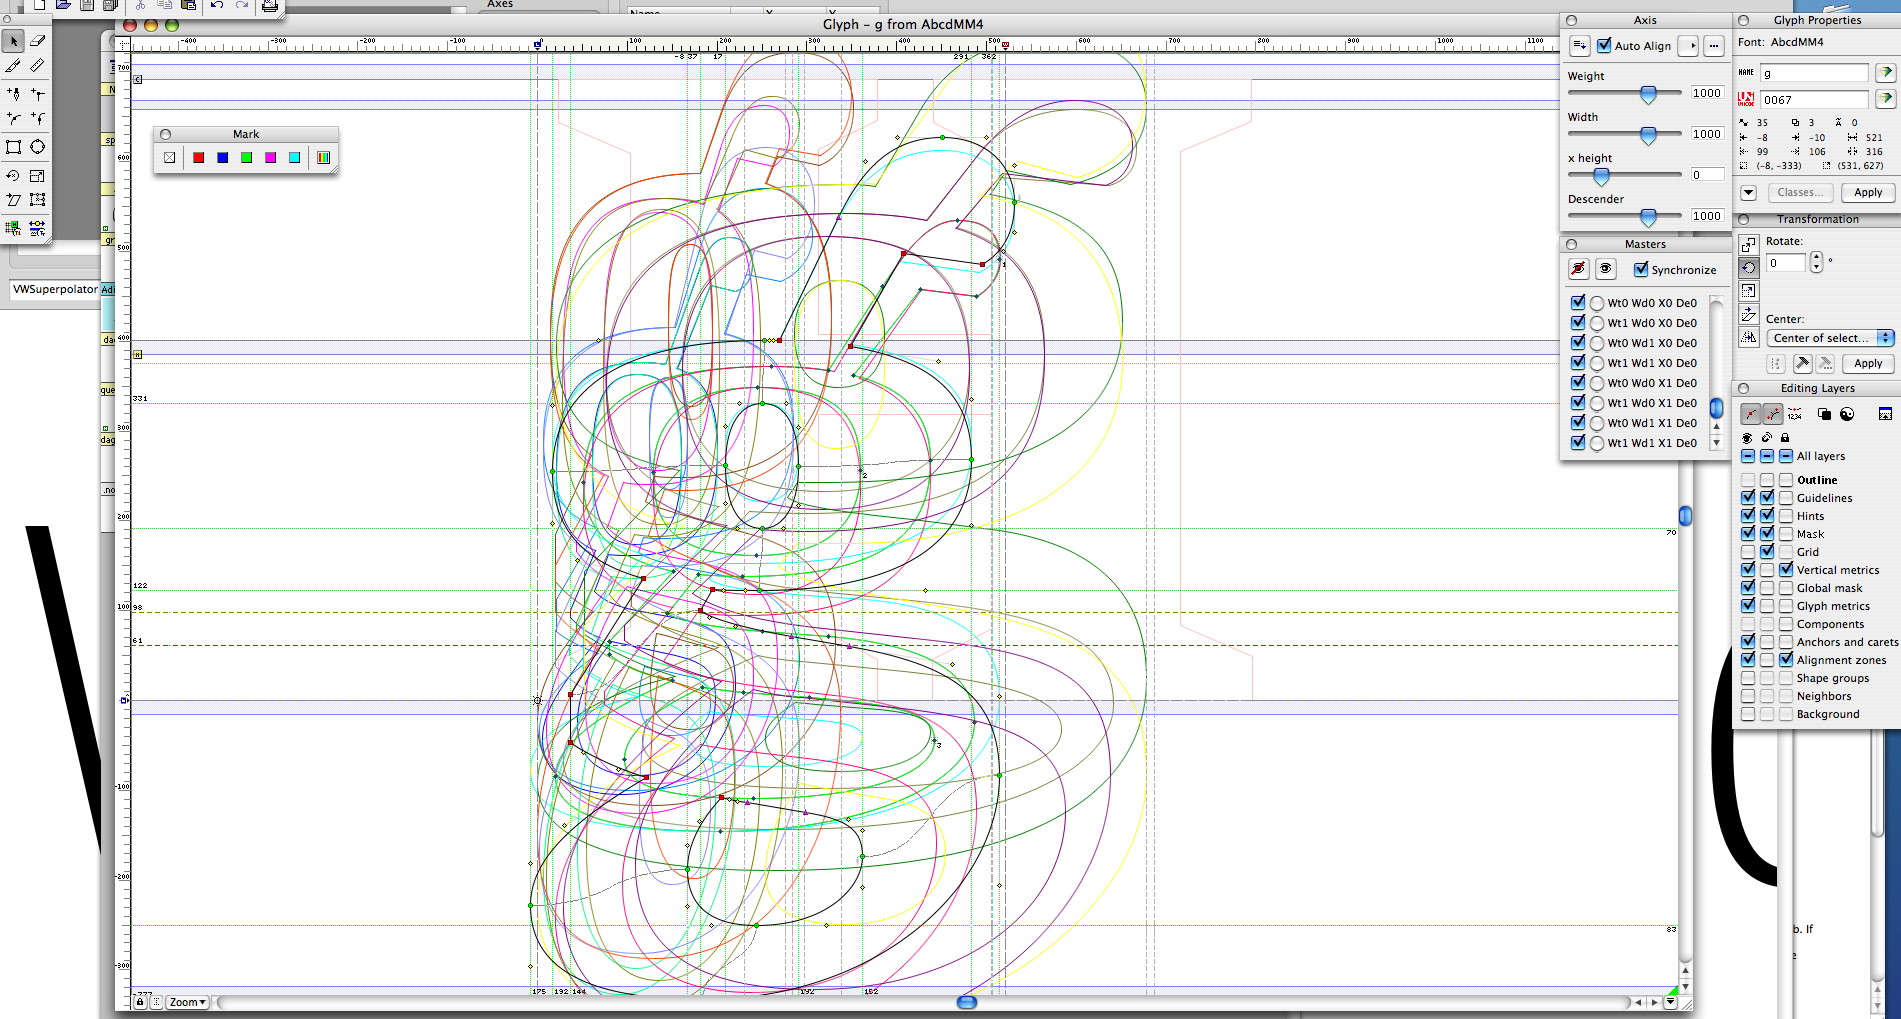Image resolution: width=1901 pixels, height=1019 pixels.
Task: Click the Classes... button
Action: pos(1801,192)
